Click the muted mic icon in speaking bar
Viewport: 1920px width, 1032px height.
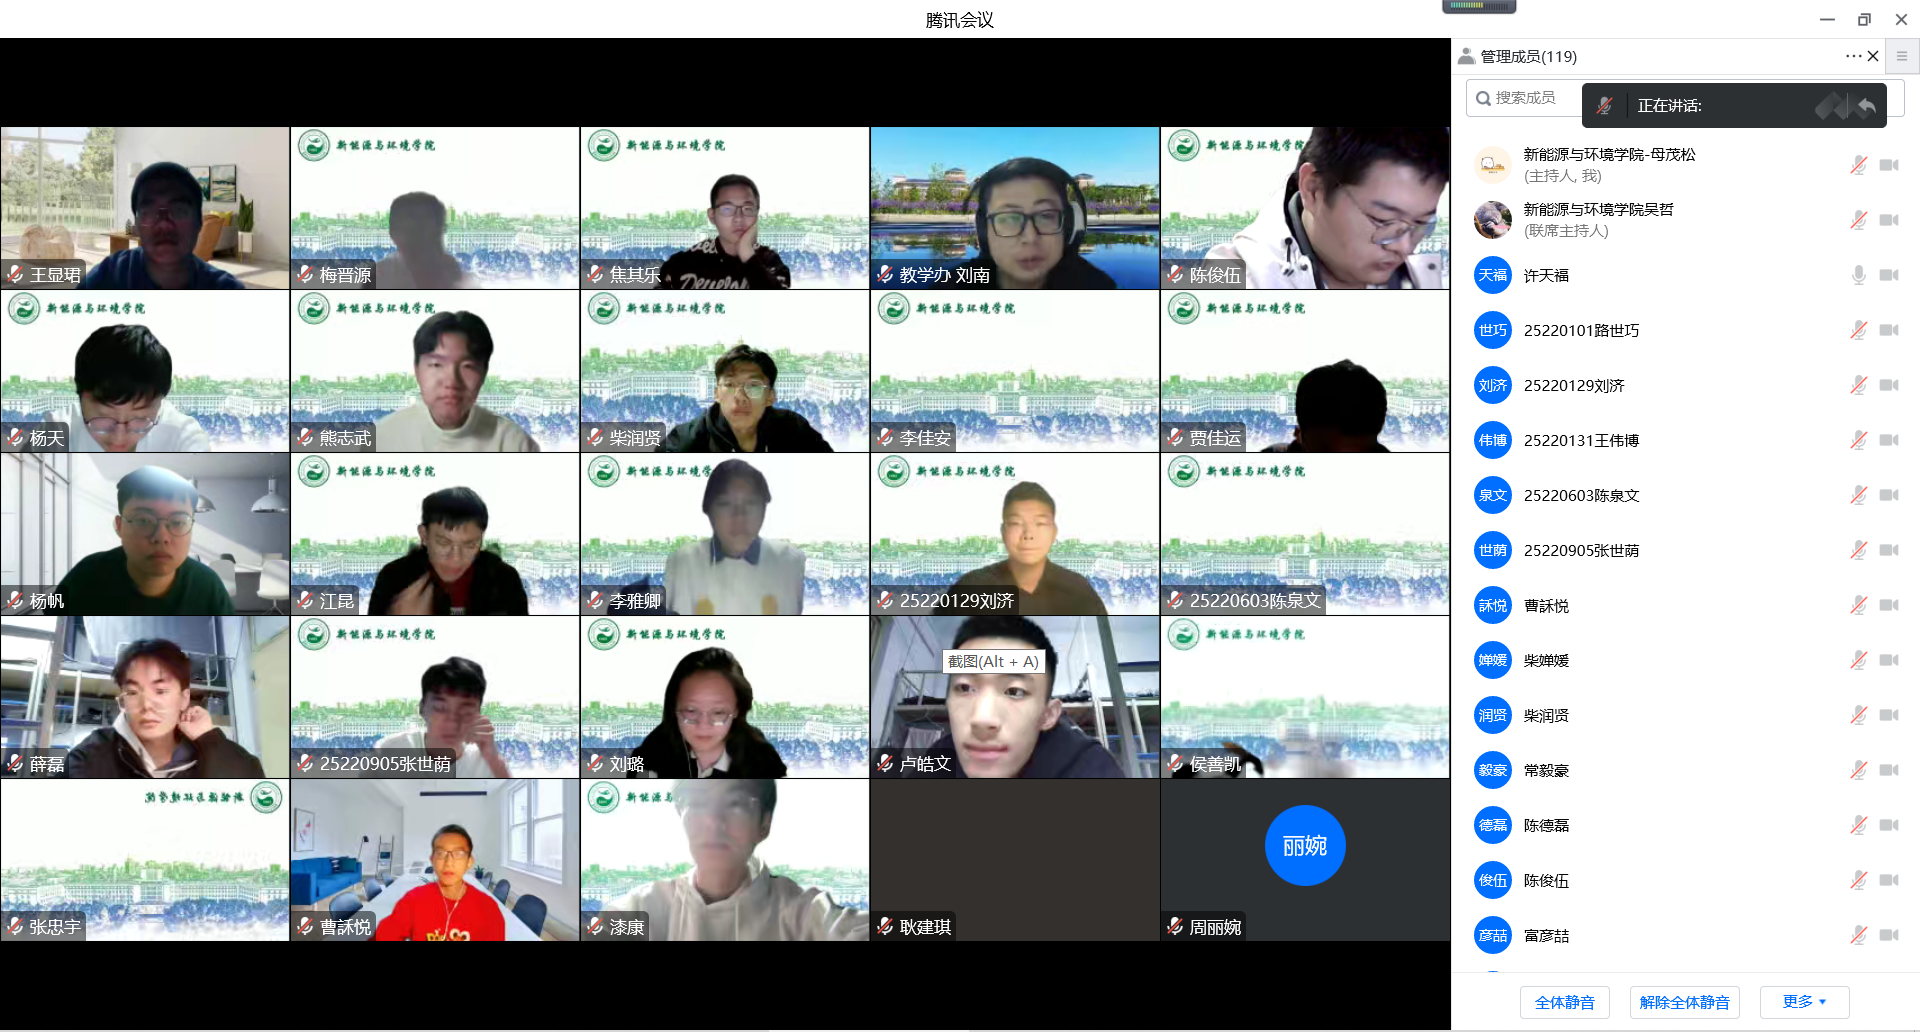tap(1605, 106)
